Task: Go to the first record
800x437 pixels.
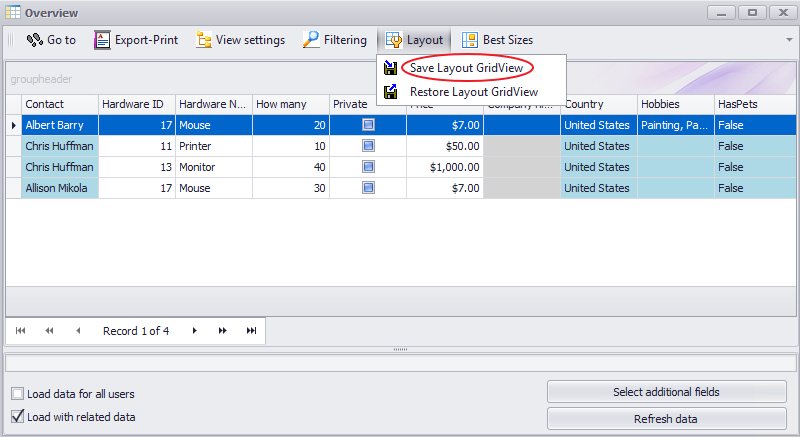Action: pyautogui.click(x=21, y=331)
